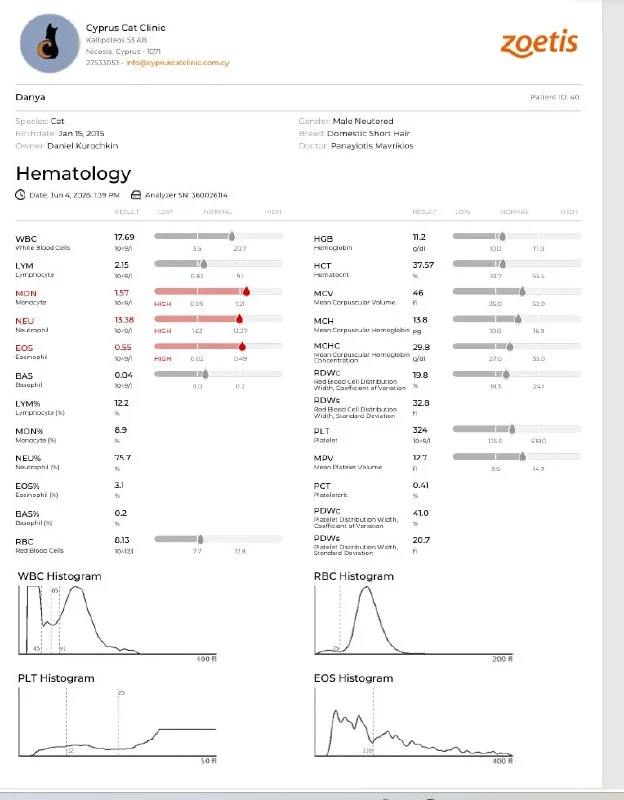Click the Cyprus Cat Clinic logo
The height and width of the screenshot is (800, 624).
tap(49, 43)
